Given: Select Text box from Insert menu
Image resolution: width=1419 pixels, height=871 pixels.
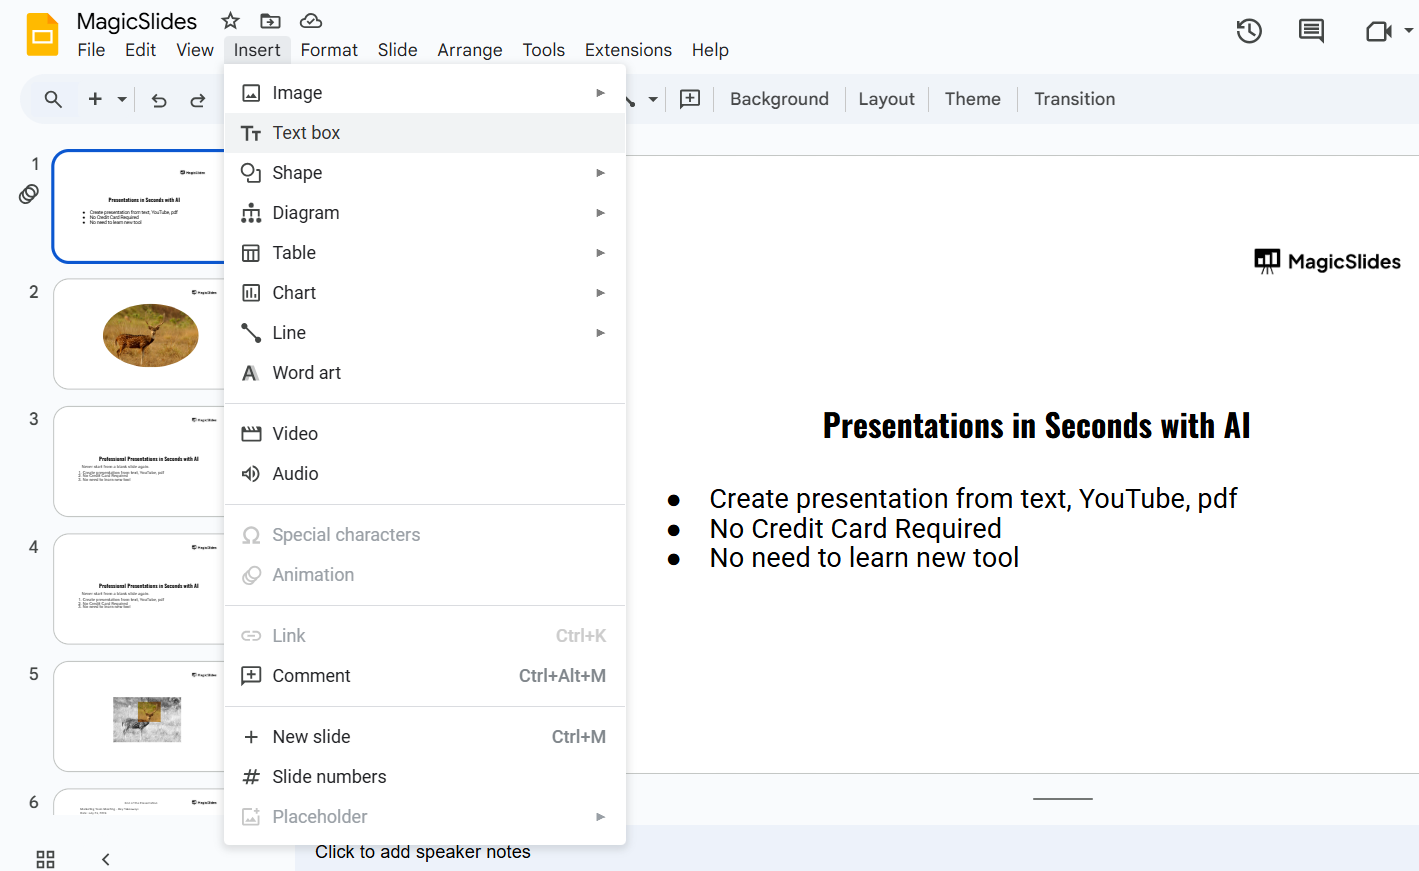Looking at the screenshot, I should (x=306, y=133).
